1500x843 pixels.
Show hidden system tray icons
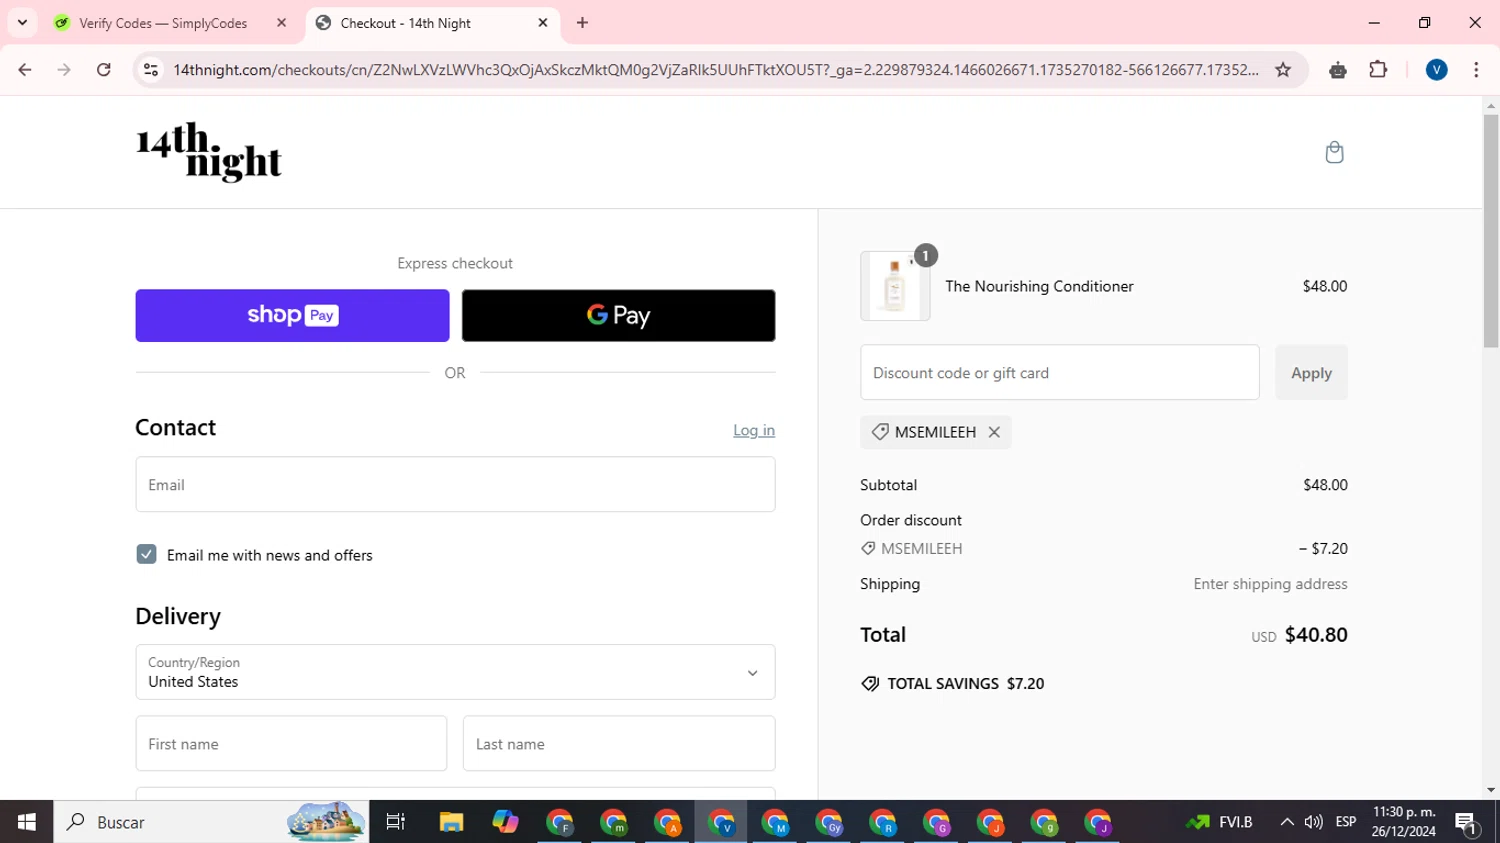click(x=1287, y=822)
